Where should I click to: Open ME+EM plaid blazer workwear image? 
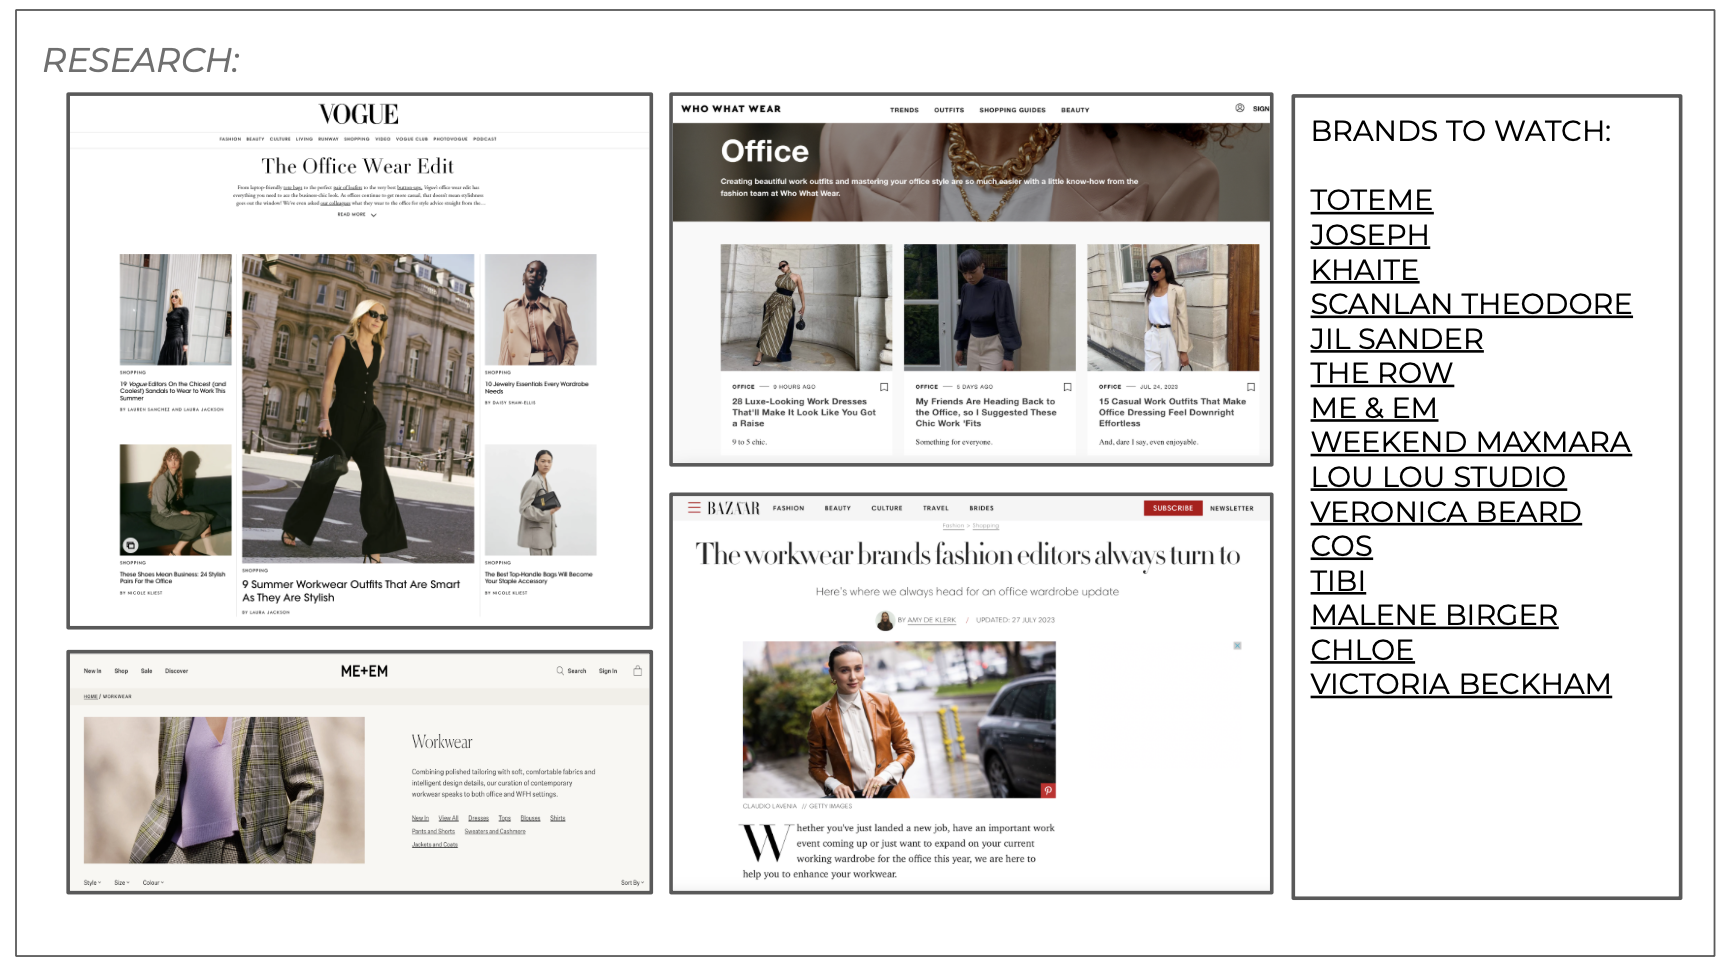click(x=224, y=790)
